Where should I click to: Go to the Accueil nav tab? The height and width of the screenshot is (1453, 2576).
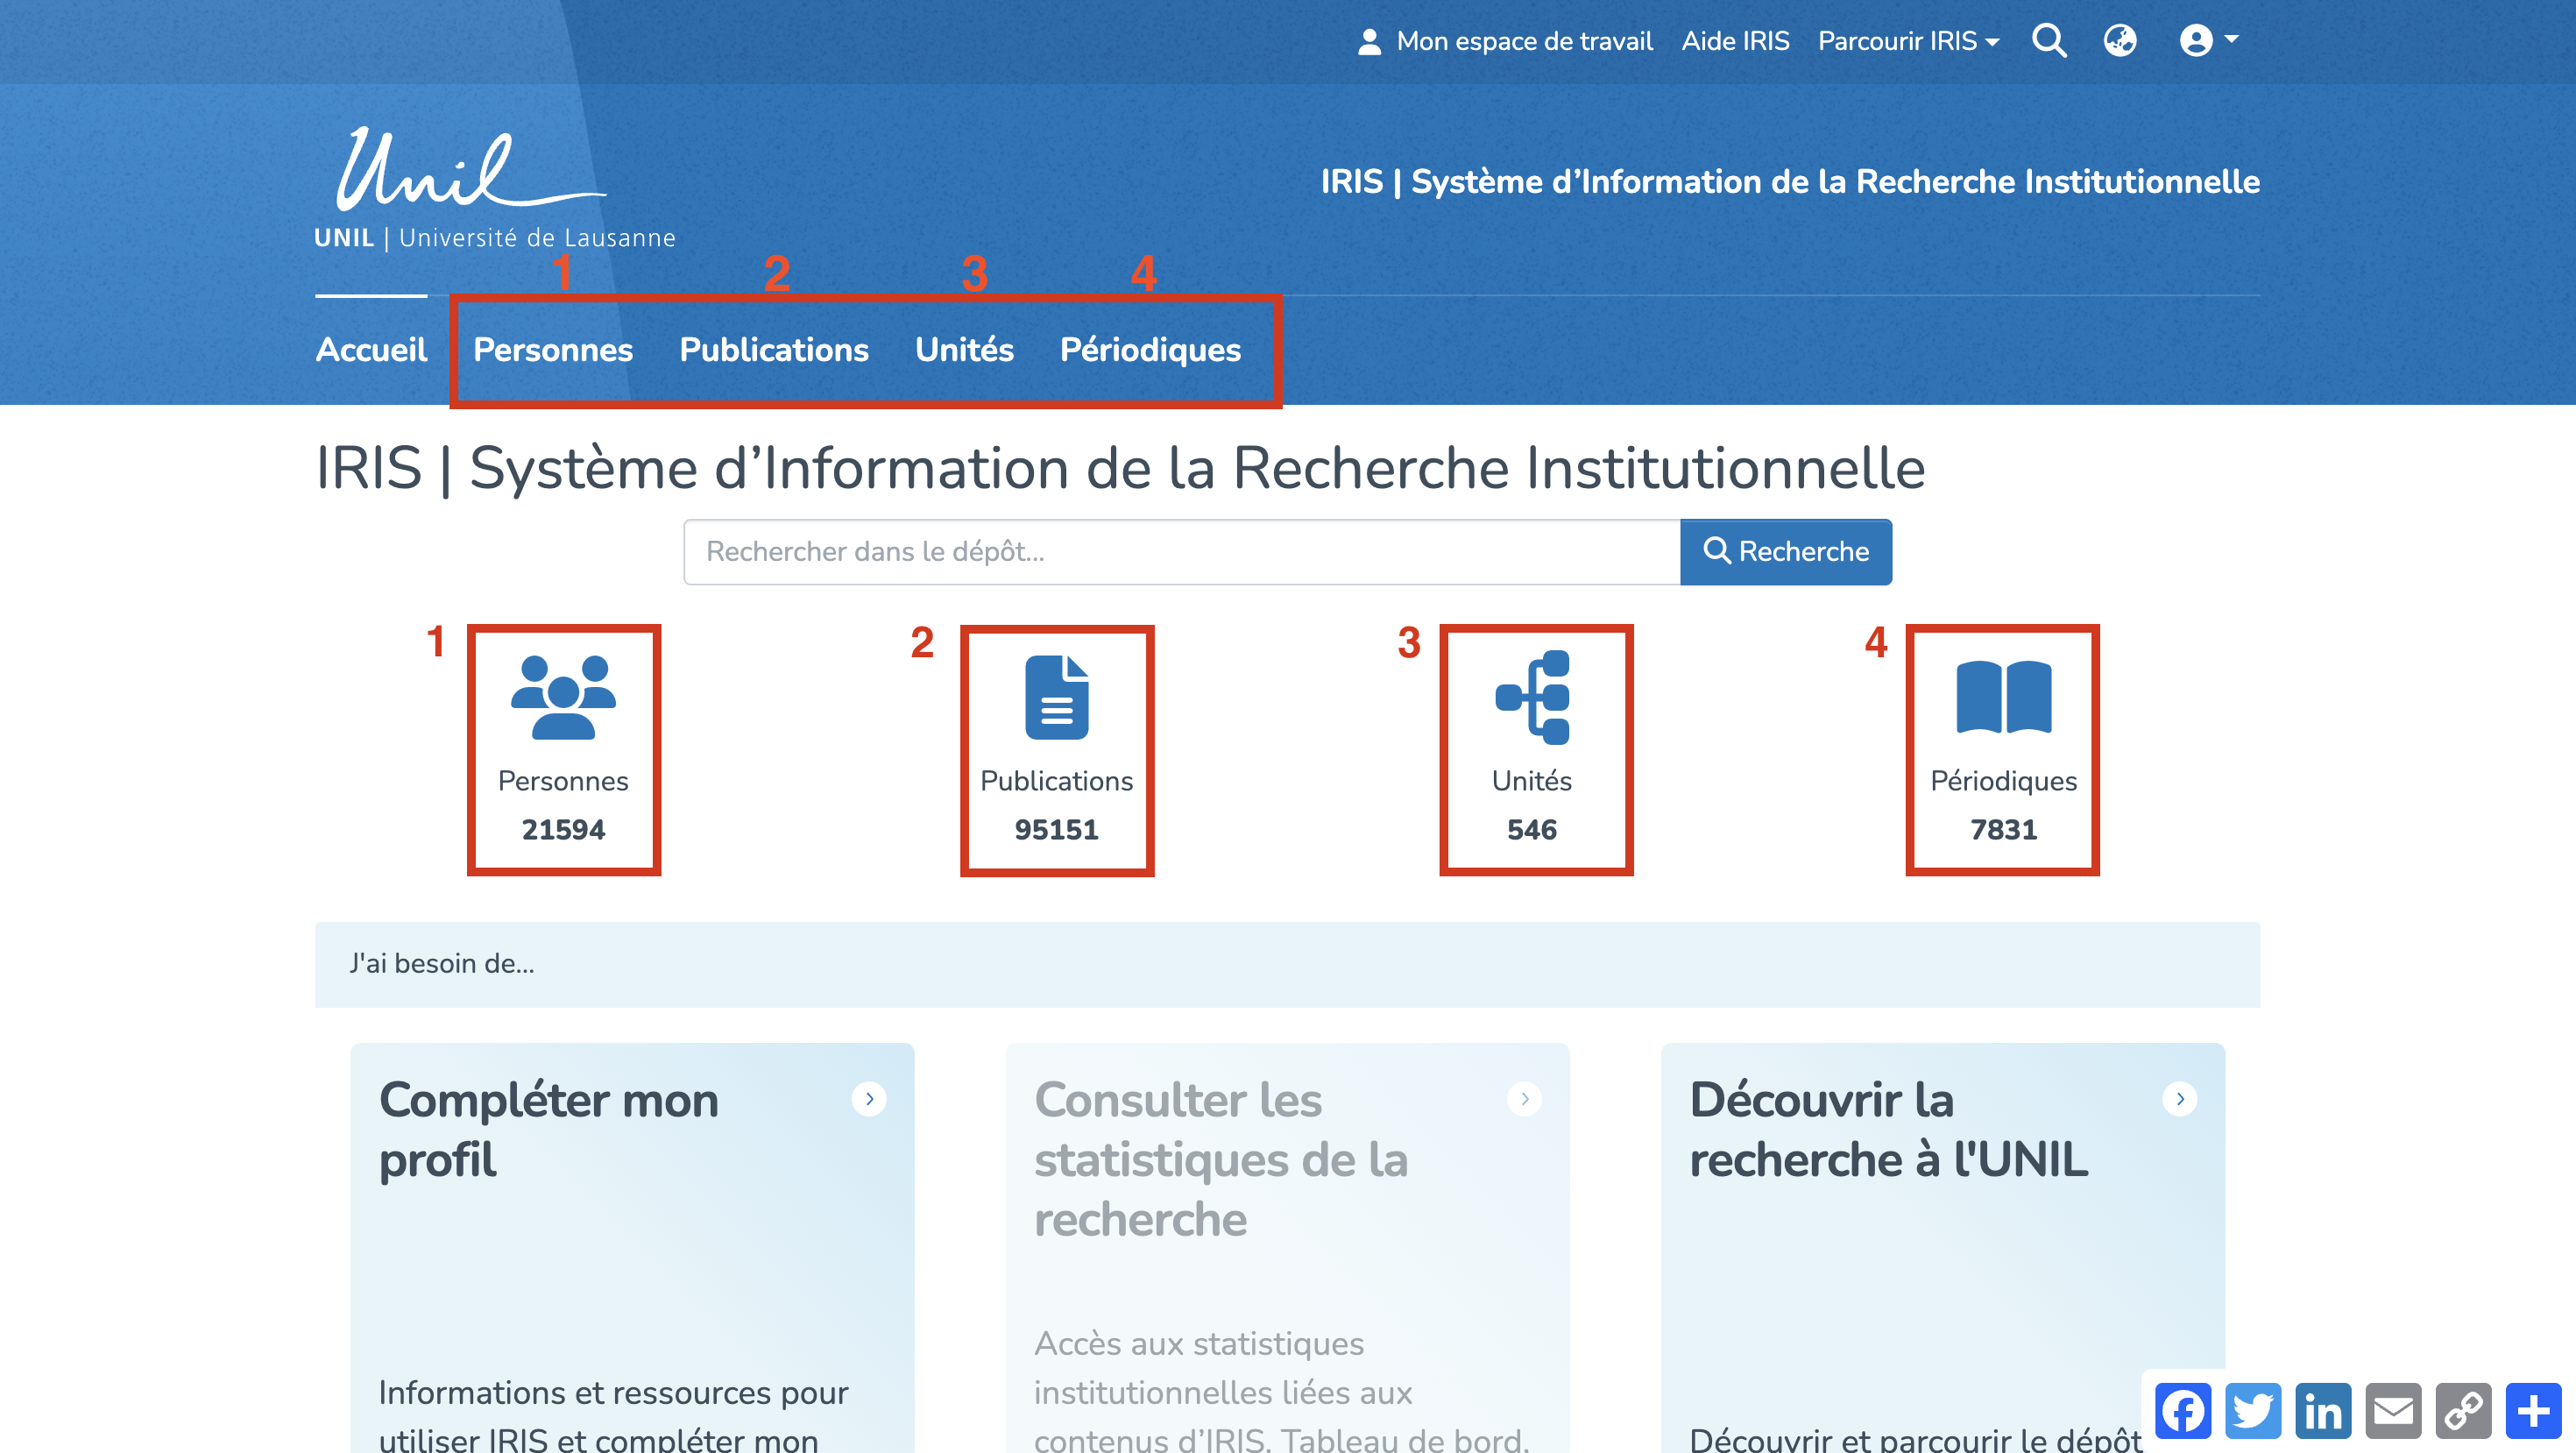371,350
